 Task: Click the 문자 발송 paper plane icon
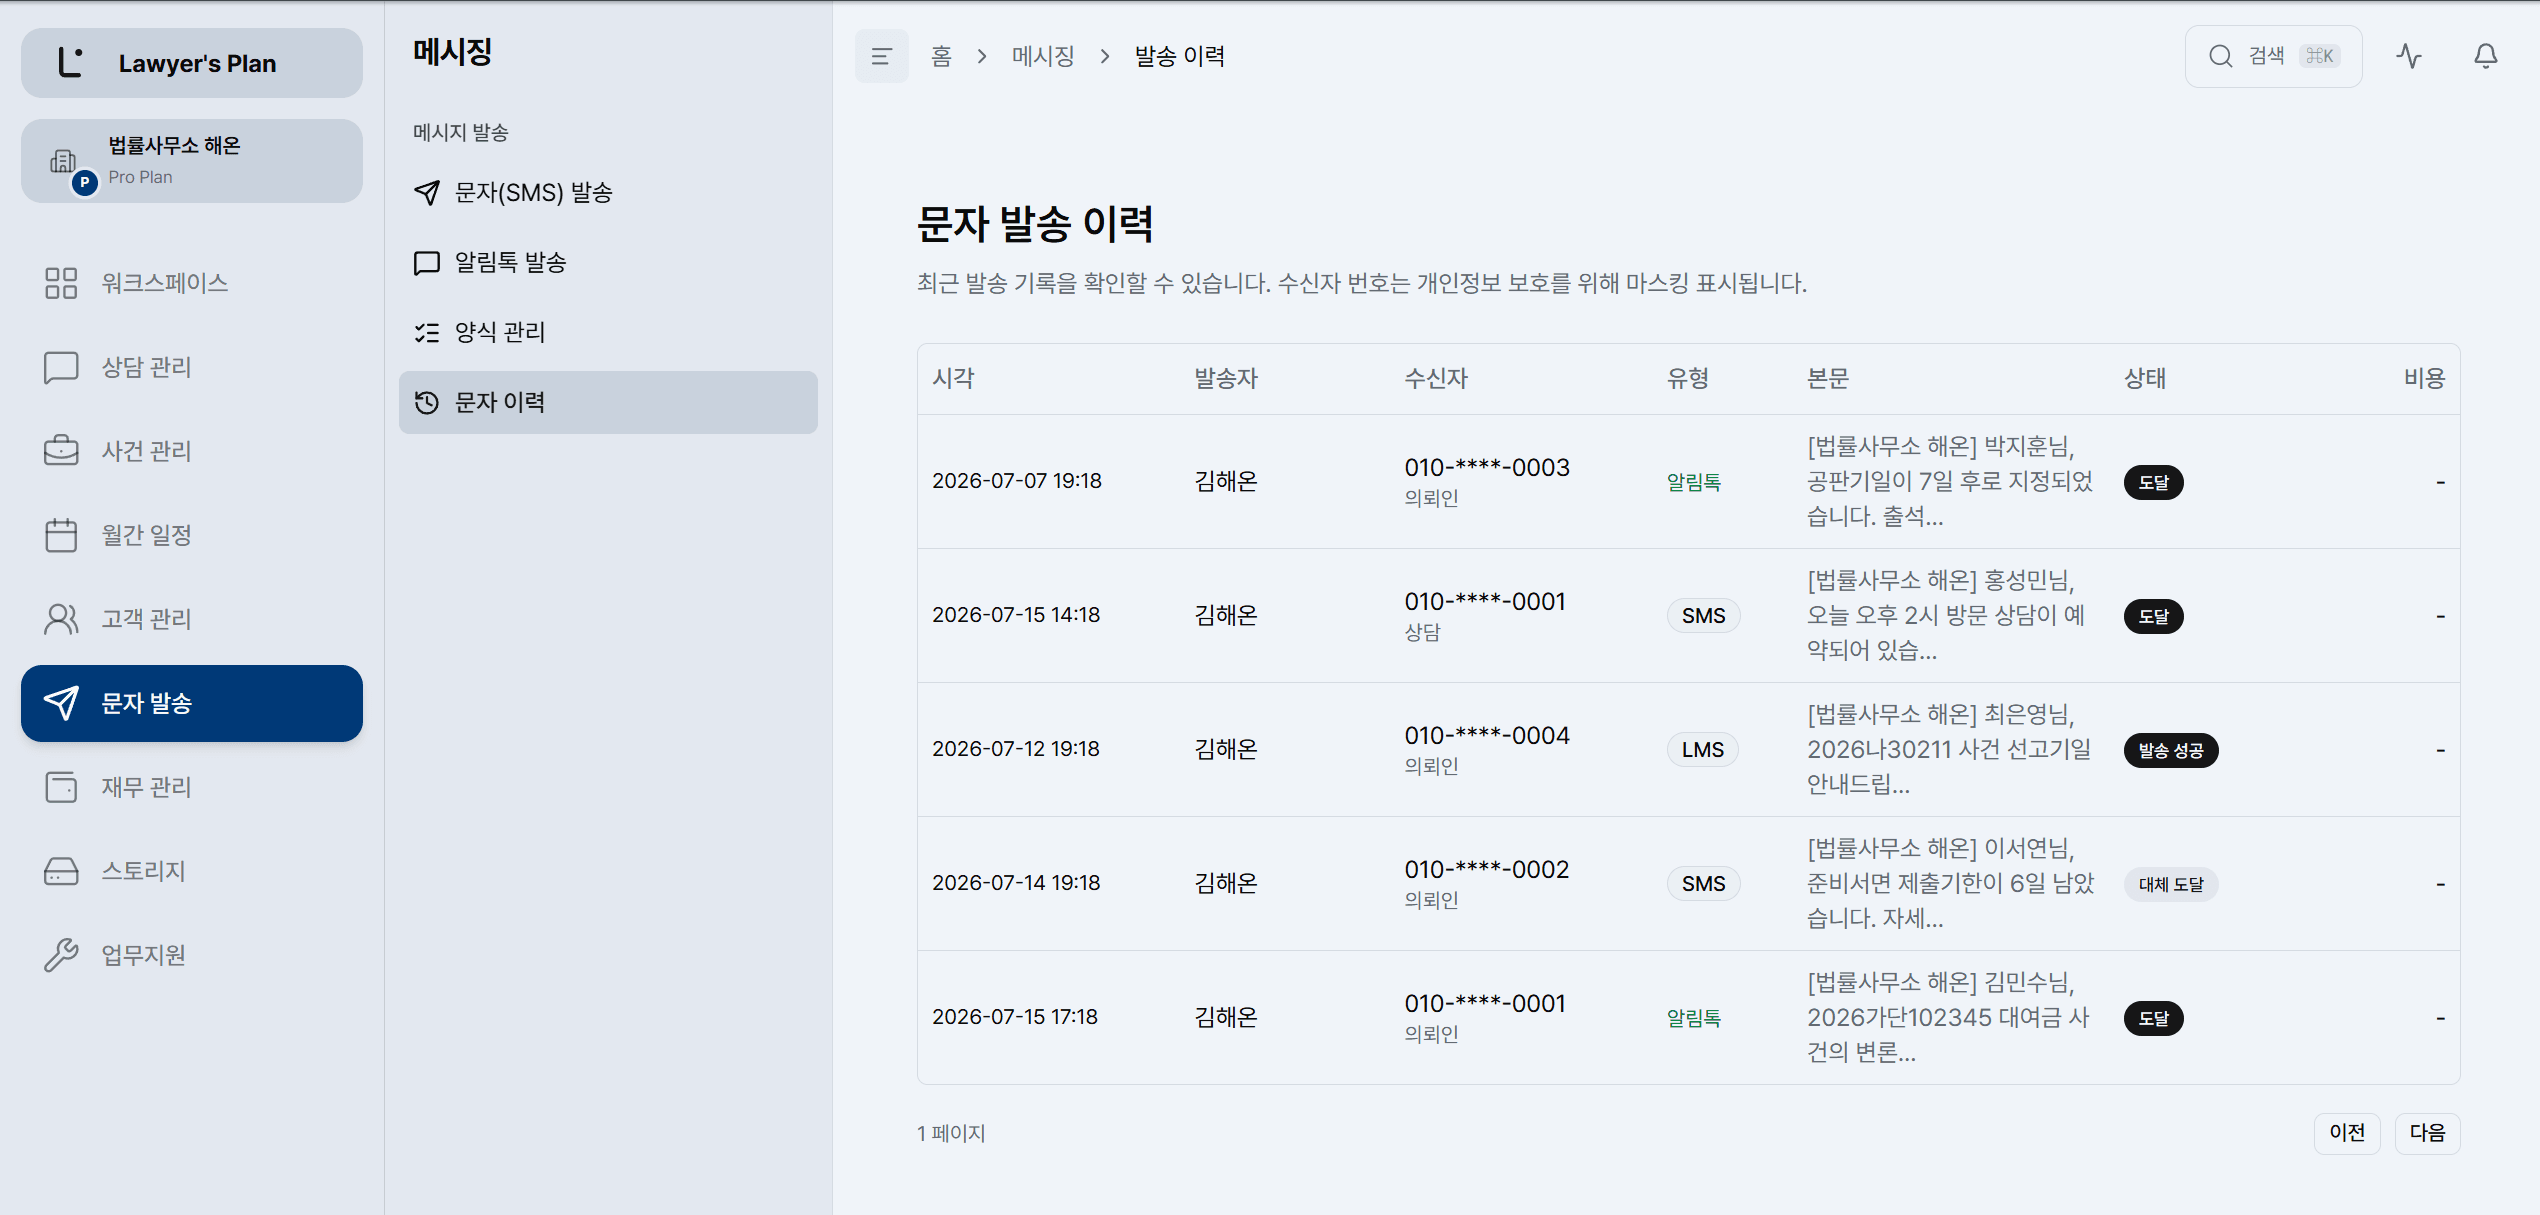tap(61, 703)
